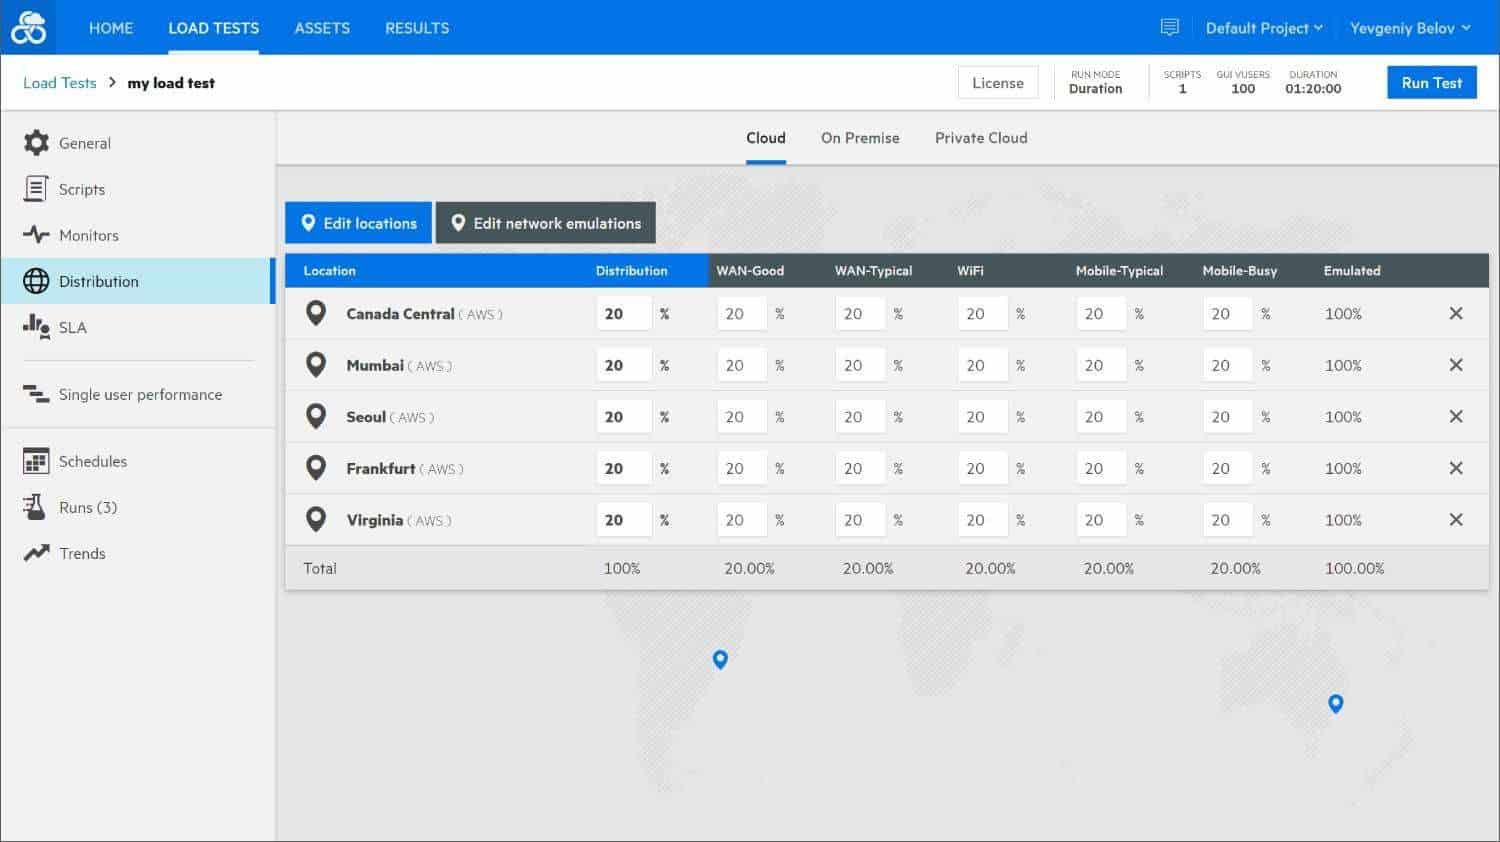The width and height of the screenshot is (1500, 842).
Task: Open Trends in the sidebar
Action: pos(138,553)
